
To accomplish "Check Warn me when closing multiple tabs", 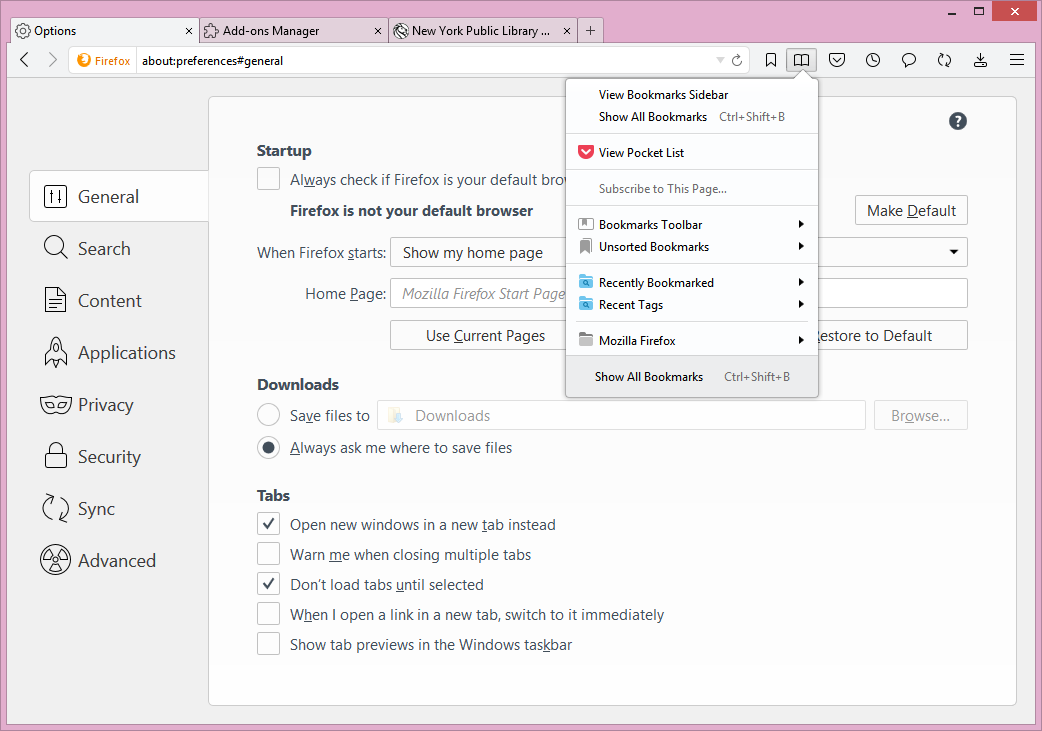I will pos(268,554).
